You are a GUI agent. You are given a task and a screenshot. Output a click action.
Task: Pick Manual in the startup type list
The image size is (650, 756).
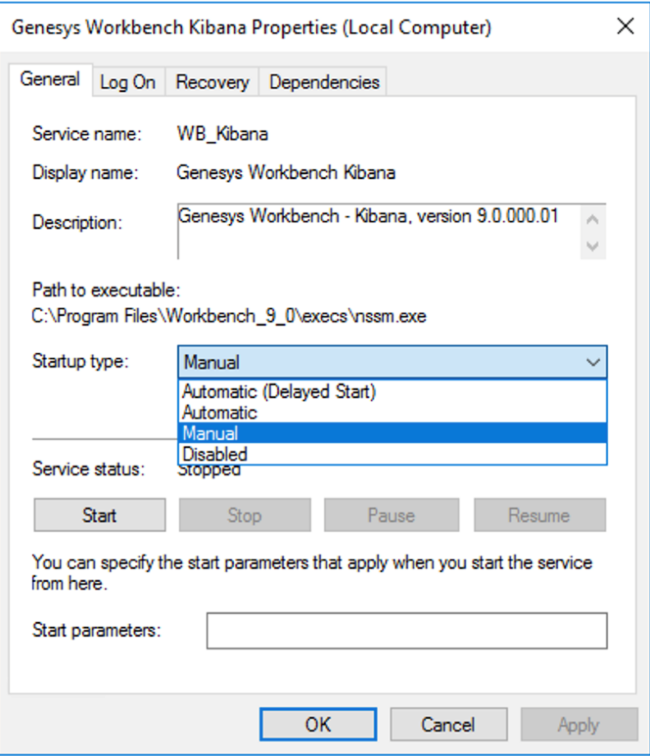point(210,433)
